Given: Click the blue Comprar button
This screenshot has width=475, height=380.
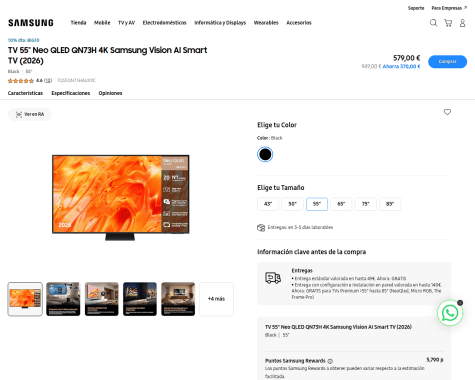Looking at the screenshot, I should coord(447,61).
